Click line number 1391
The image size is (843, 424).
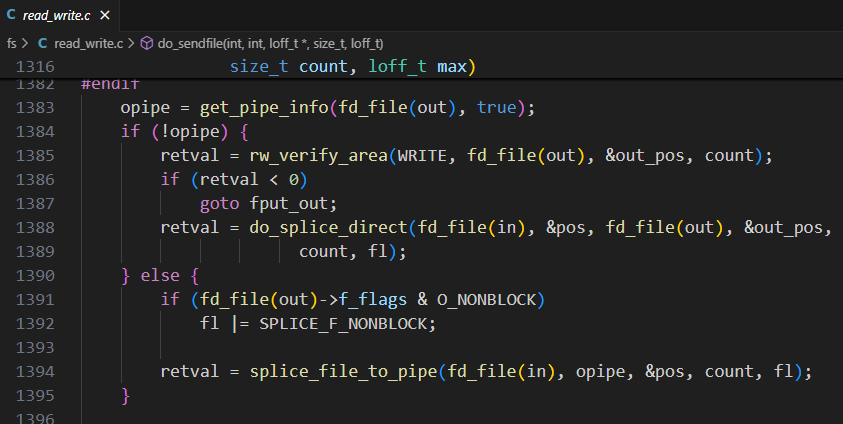tap(35, 299)
